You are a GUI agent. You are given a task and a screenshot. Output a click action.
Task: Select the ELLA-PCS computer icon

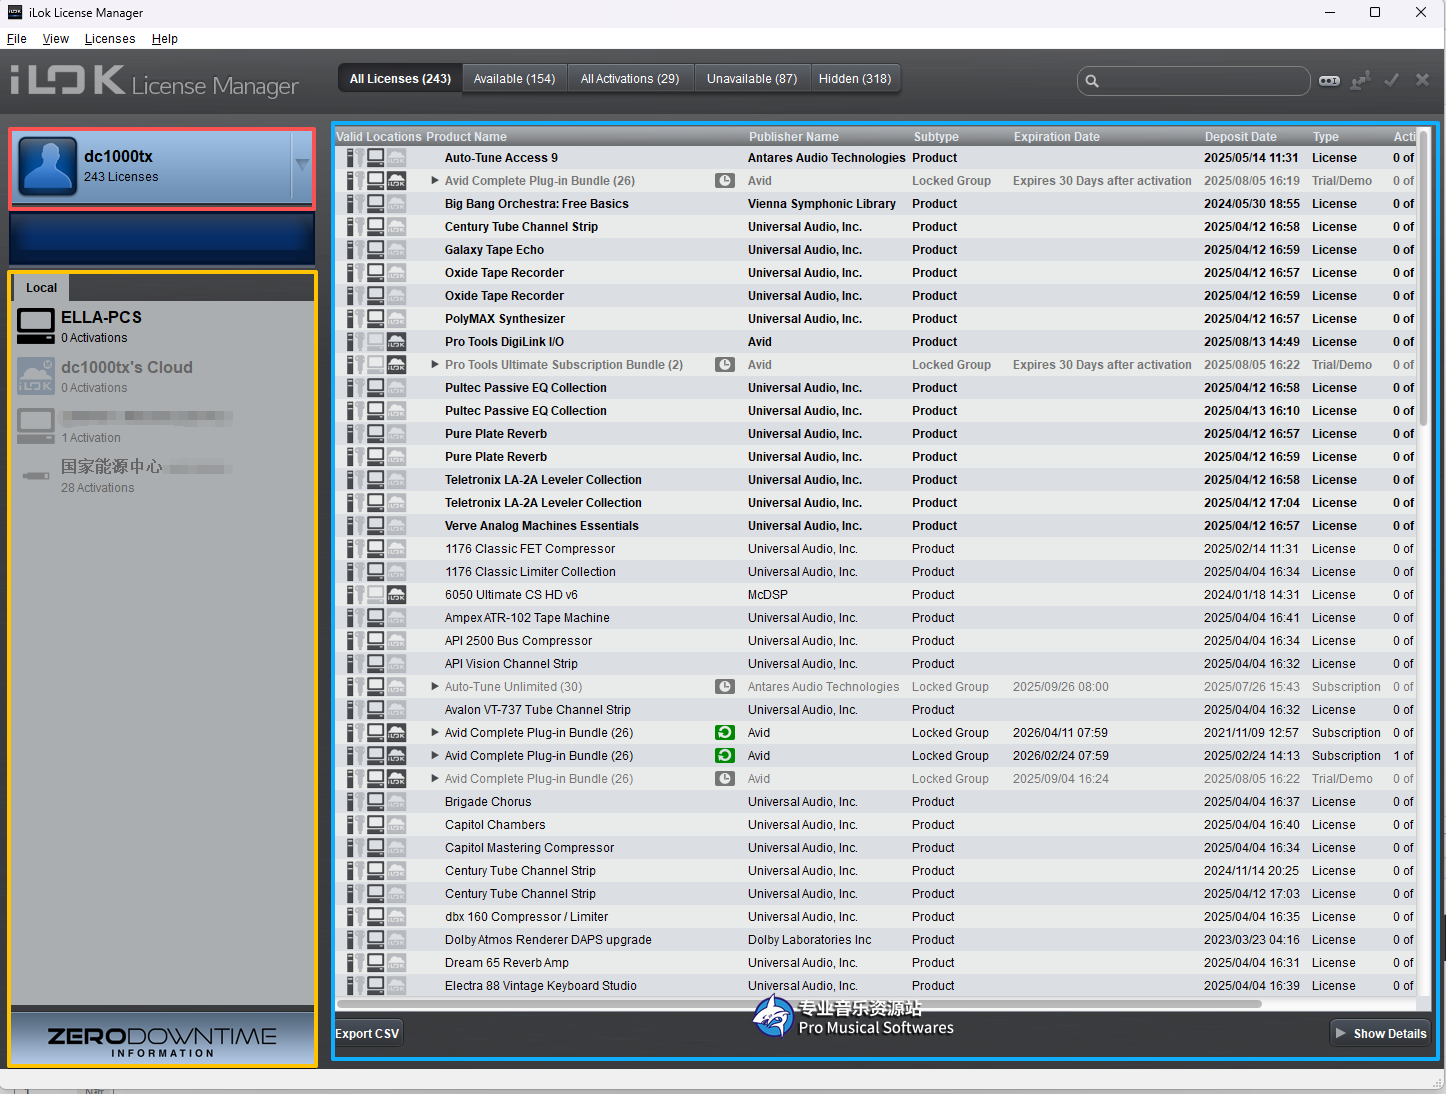36,326
